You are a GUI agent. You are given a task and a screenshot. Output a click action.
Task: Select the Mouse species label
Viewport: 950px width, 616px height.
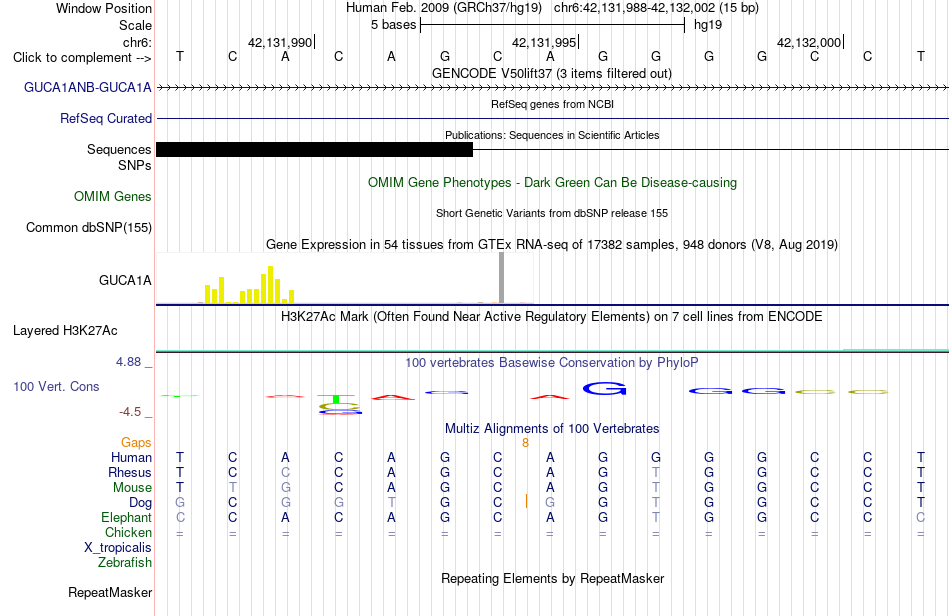click(x=132, y=488)
